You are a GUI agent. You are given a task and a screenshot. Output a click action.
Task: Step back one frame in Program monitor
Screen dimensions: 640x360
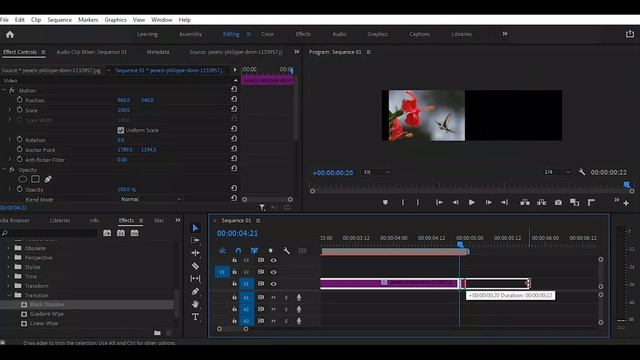click(x=455, y=202)
